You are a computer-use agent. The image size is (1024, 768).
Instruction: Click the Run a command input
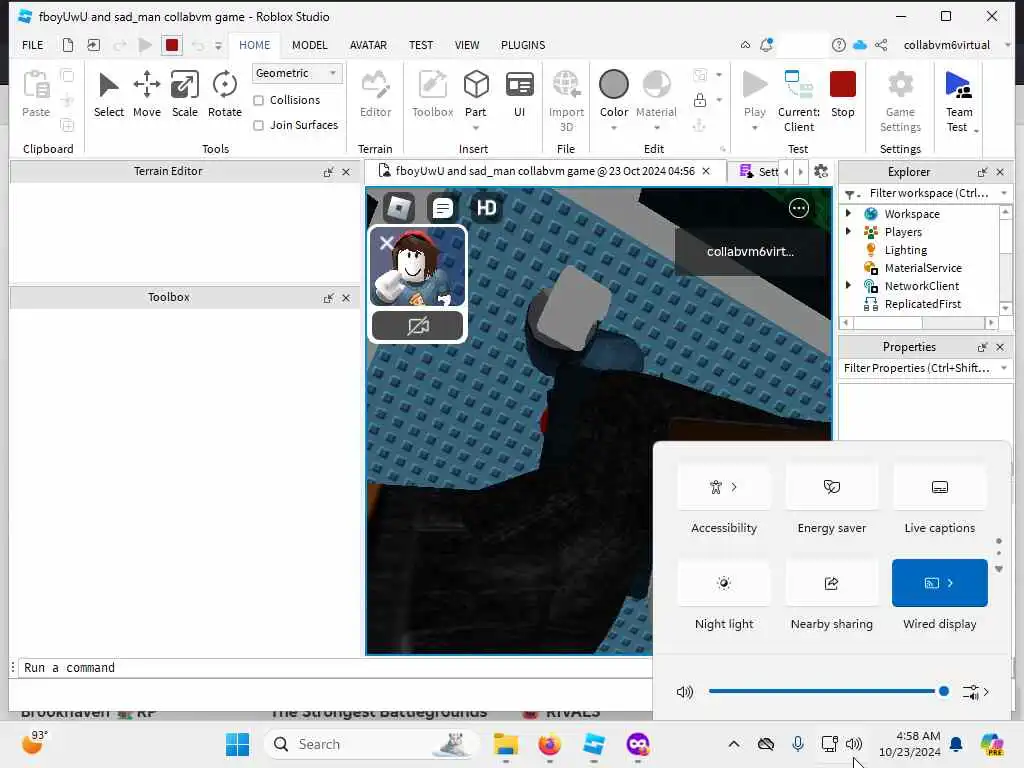pyautogui.click(x=336, y=667)
